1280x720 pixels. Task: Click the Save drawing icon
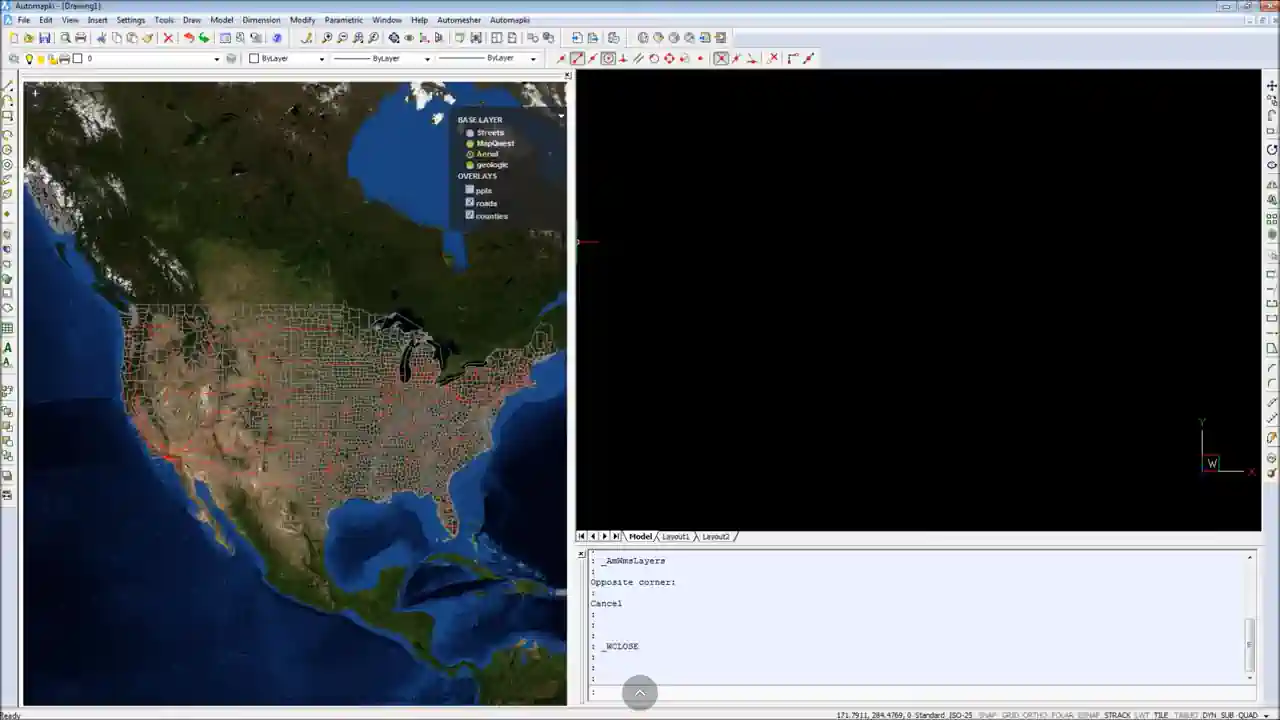45,38
